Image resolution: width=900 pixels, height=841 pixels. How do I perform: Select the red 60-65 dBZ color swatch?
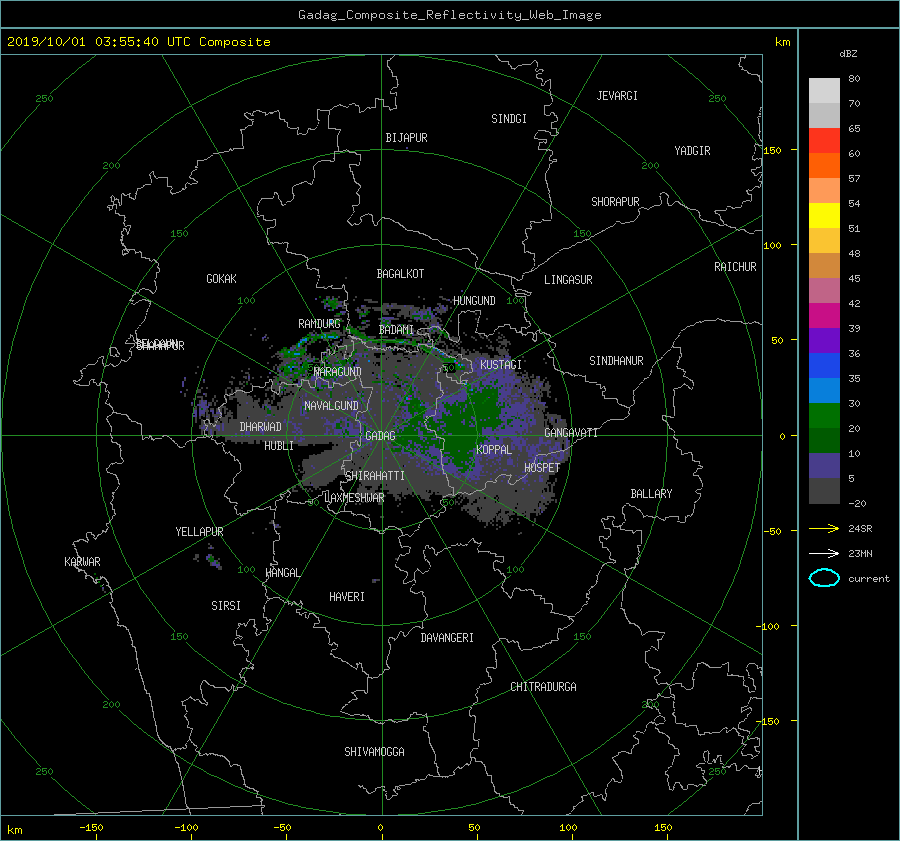coord(824,140)
